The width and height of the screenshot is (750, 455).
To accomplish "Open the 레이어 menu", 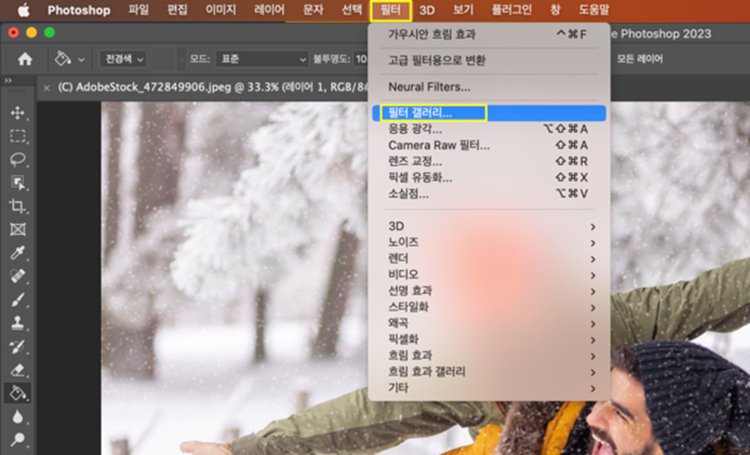I will [269, 10].
